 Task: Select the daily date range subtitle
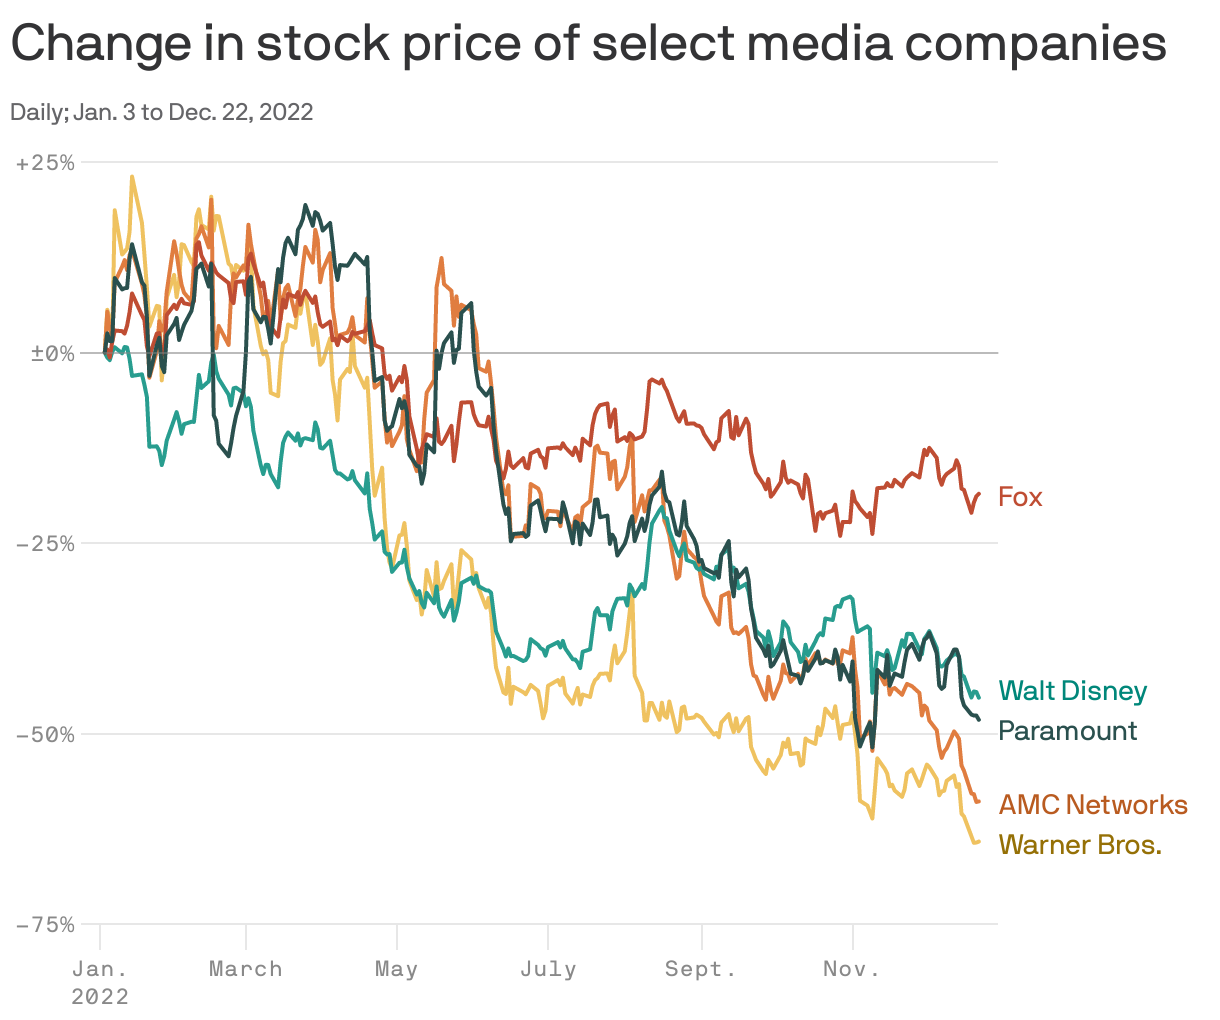pyautogui.click(x=161, y=112)
